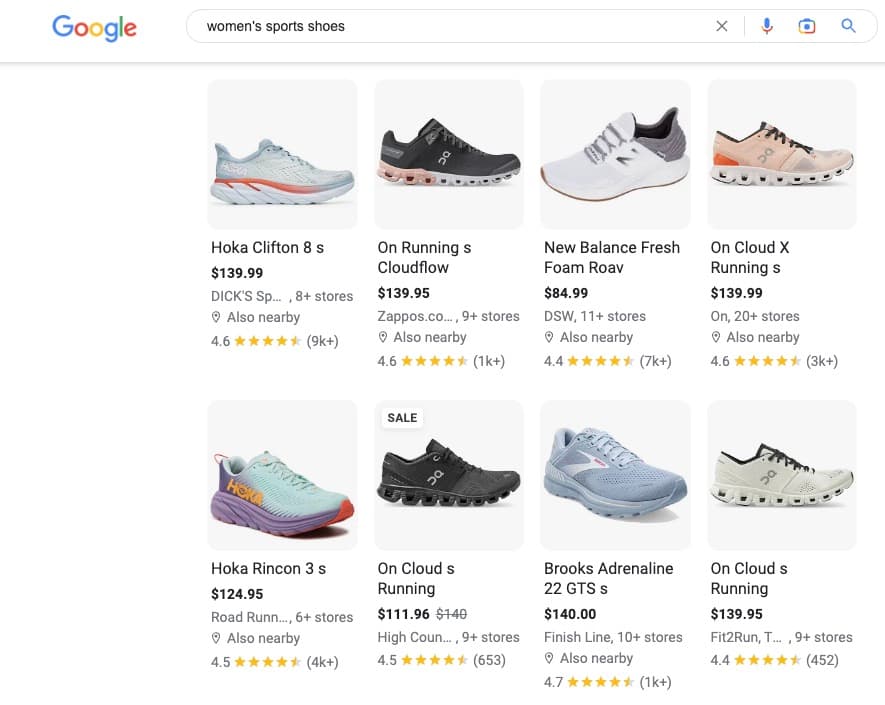Open the On Running Cloudflow shoe image
This screenshot has width=885, height=705.
[x=449, y=154]
